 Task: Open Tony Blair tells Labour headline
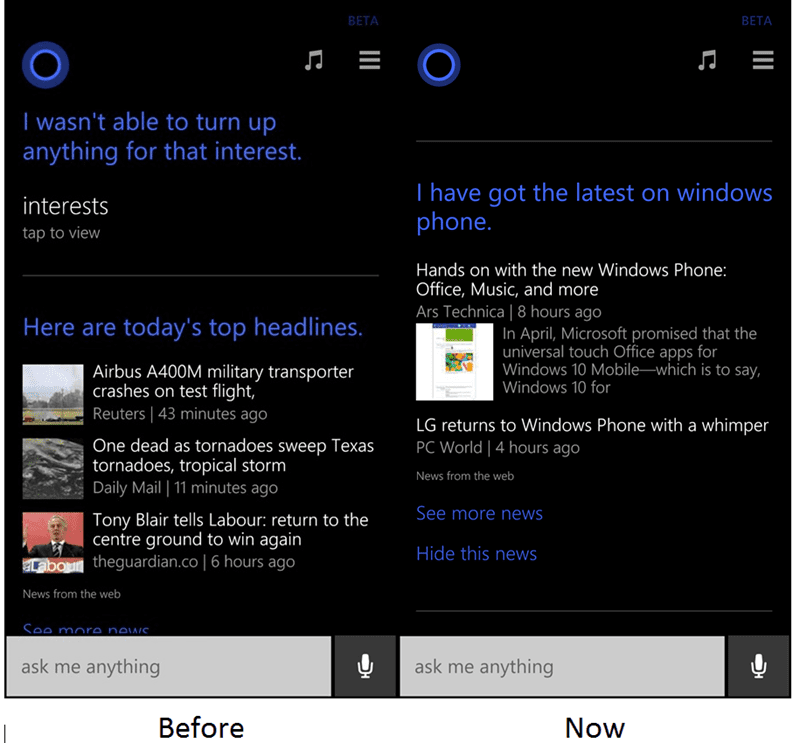click(x=231, y=529)
